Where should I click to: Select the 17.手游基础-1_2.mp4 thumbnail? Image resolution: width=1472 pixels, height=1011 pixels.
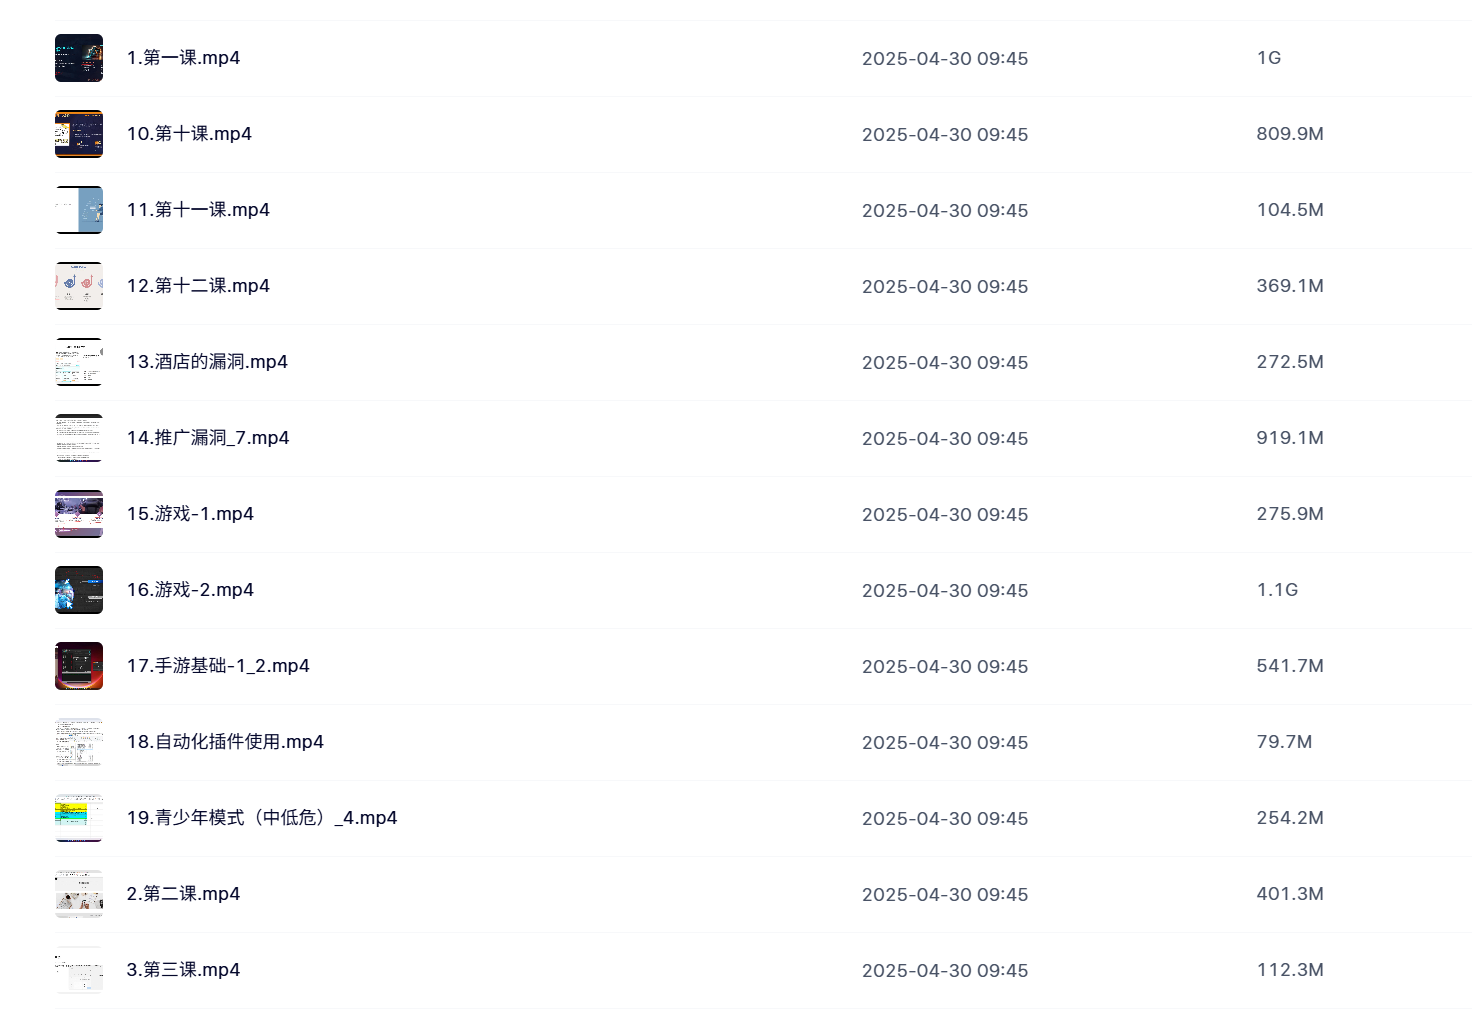click(79, 666)
